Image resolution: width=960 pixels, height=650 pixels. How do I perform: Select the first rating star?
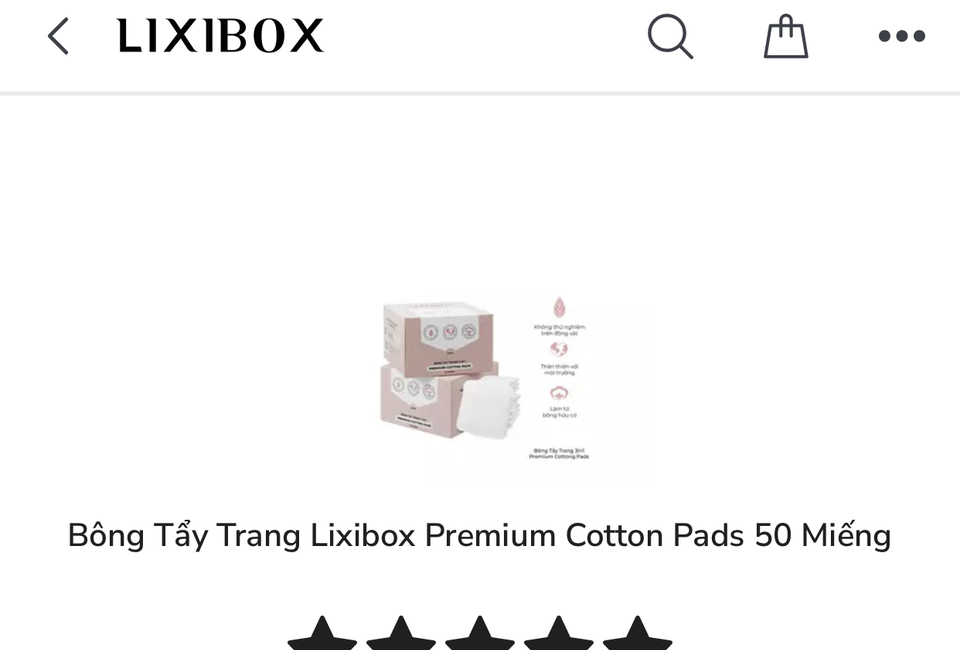point(322,633)
